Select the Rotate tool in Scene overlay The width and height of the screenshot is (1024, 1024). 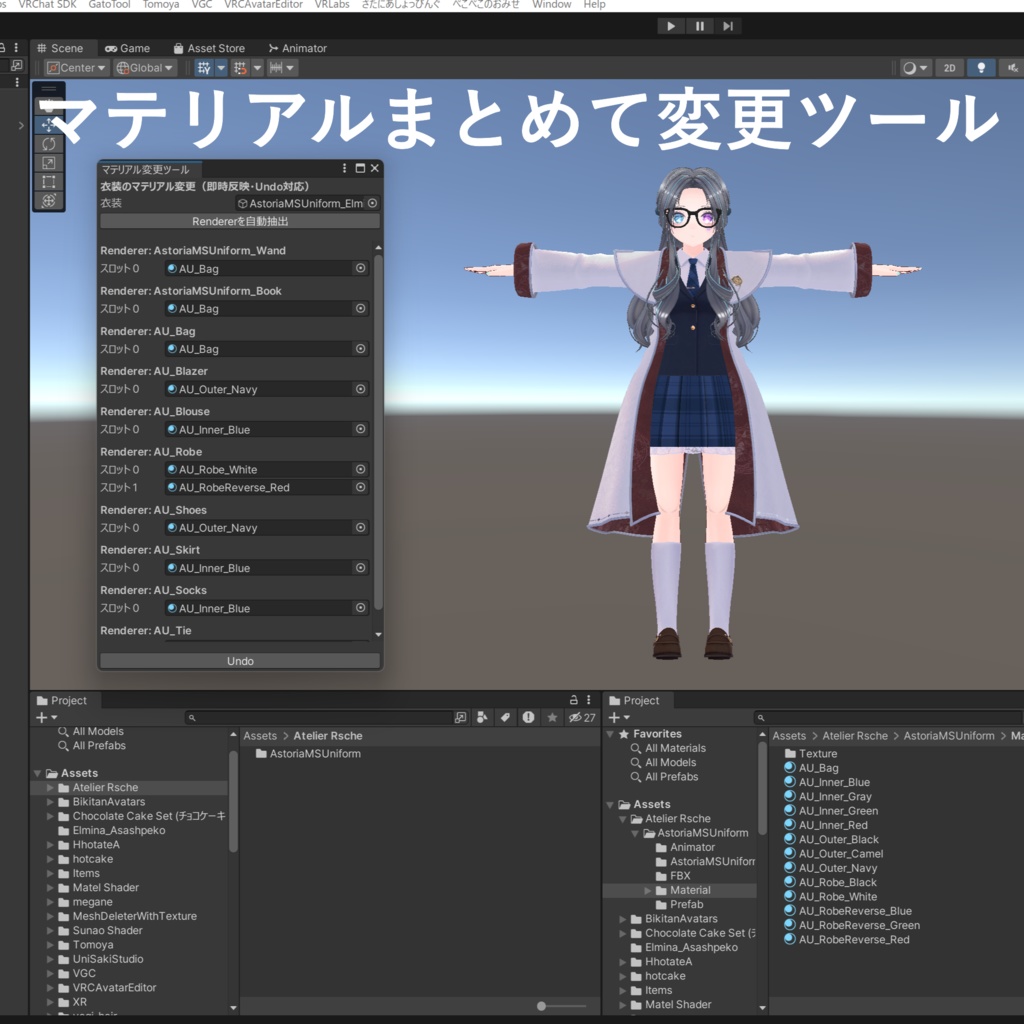click(x=48, y=144)
